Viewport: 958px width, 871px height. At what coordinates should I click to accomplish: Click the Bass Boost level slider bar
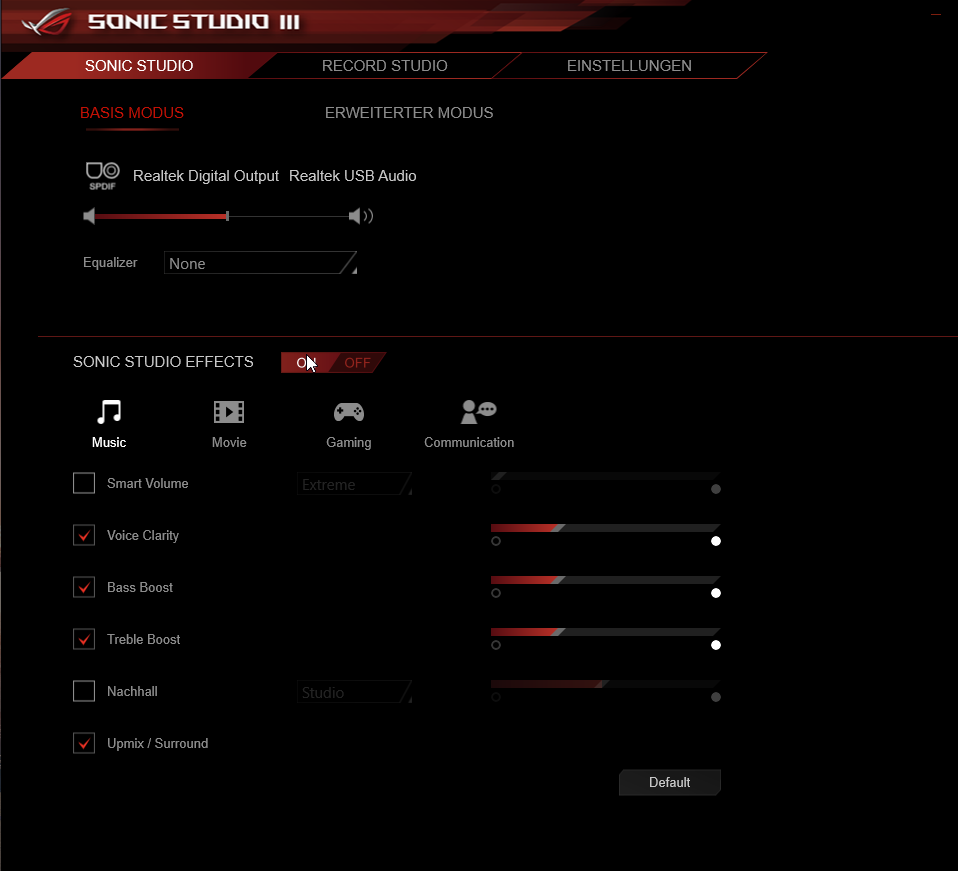pos(605,580)
